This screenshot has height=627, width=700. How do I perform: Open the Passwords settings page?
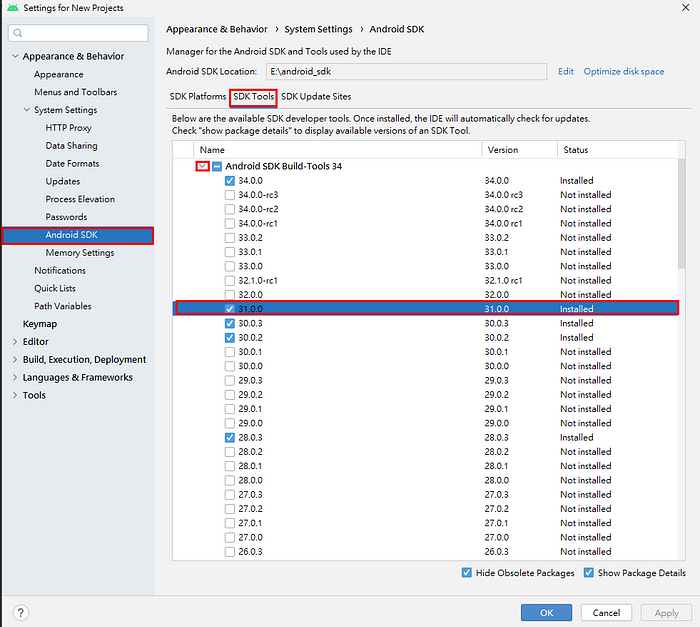[66, 217]
